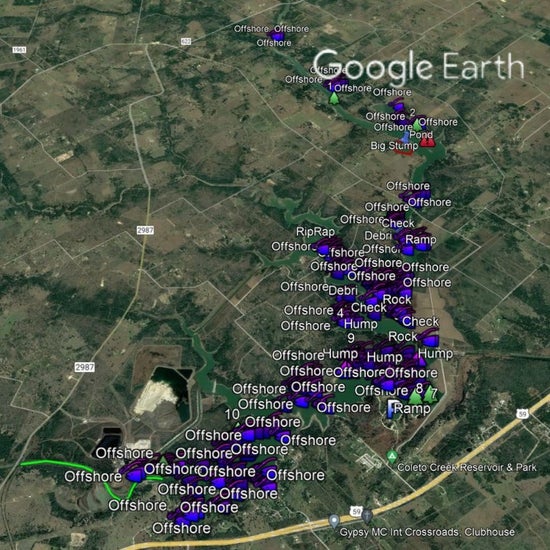Open the green campground pin for Coleto Creek
The image size is (550, 550).
392,456
